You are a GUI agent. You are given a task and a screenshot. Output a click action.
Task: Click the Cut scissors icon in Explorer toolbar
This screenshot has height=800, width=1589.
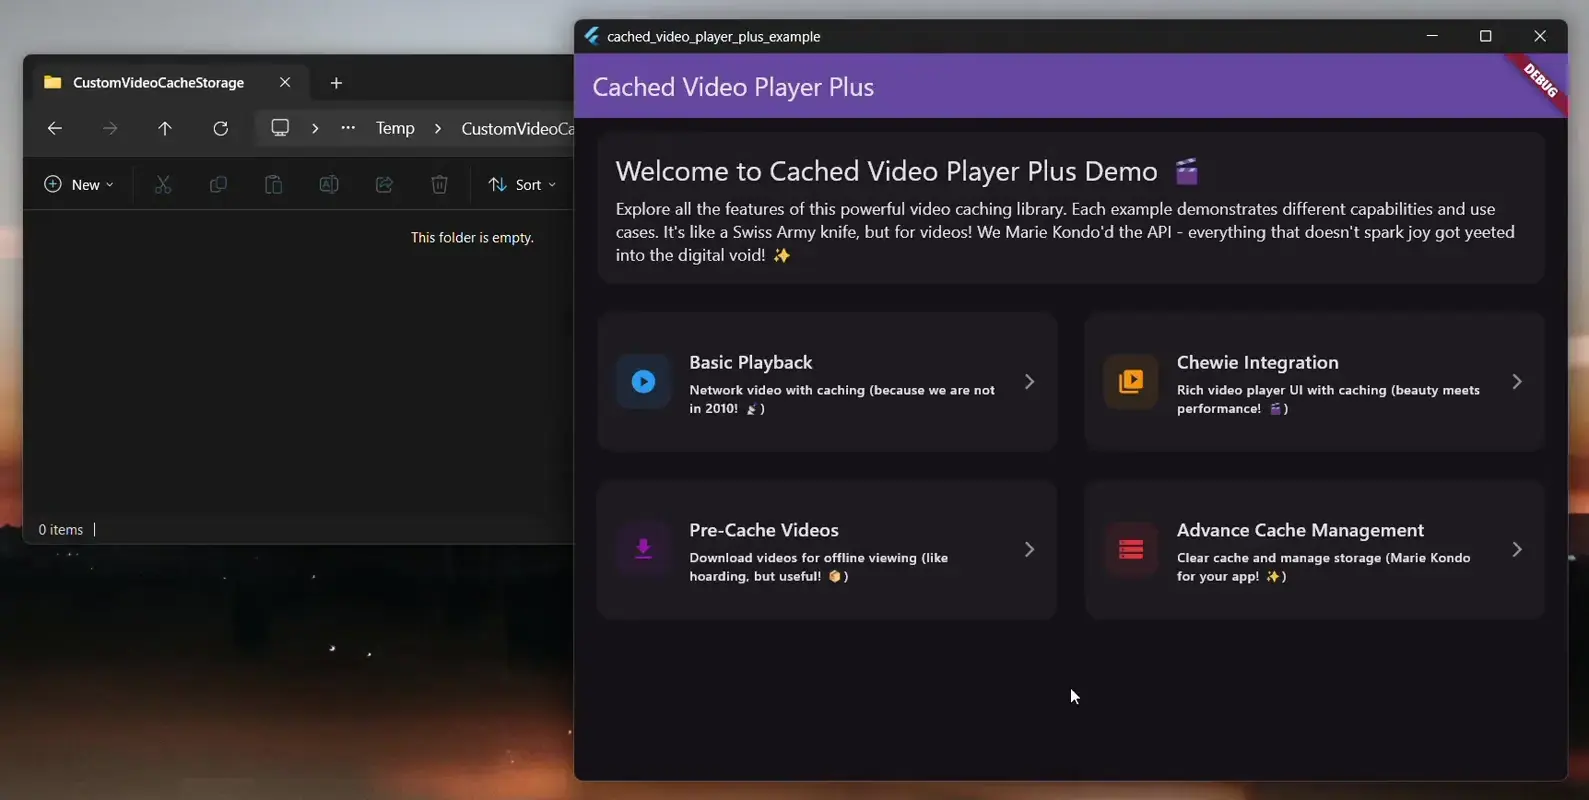[x=163, y=184]
